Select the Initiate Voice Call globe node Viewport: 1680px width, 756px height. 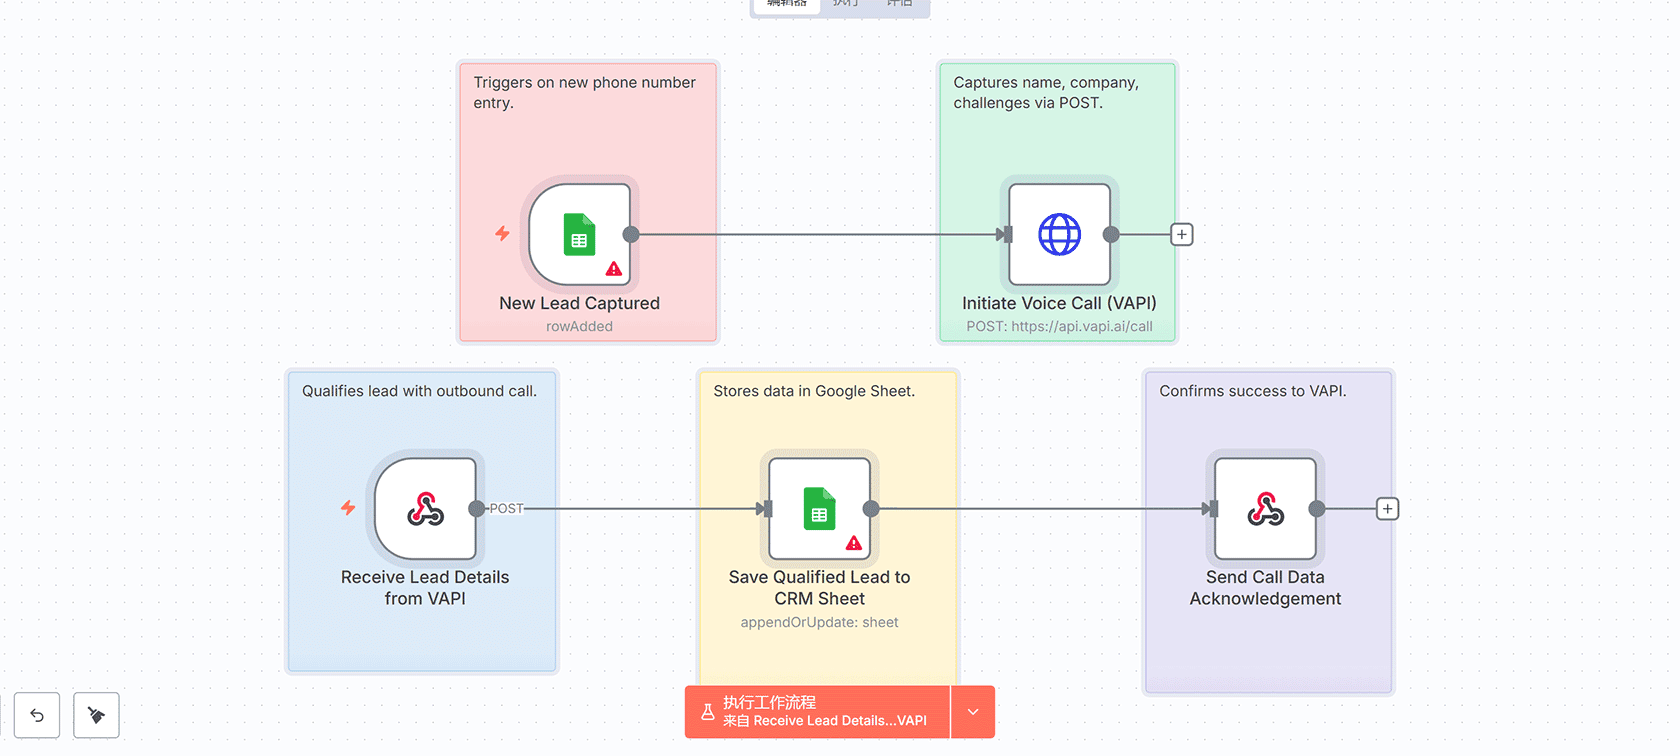(1059, 235)
